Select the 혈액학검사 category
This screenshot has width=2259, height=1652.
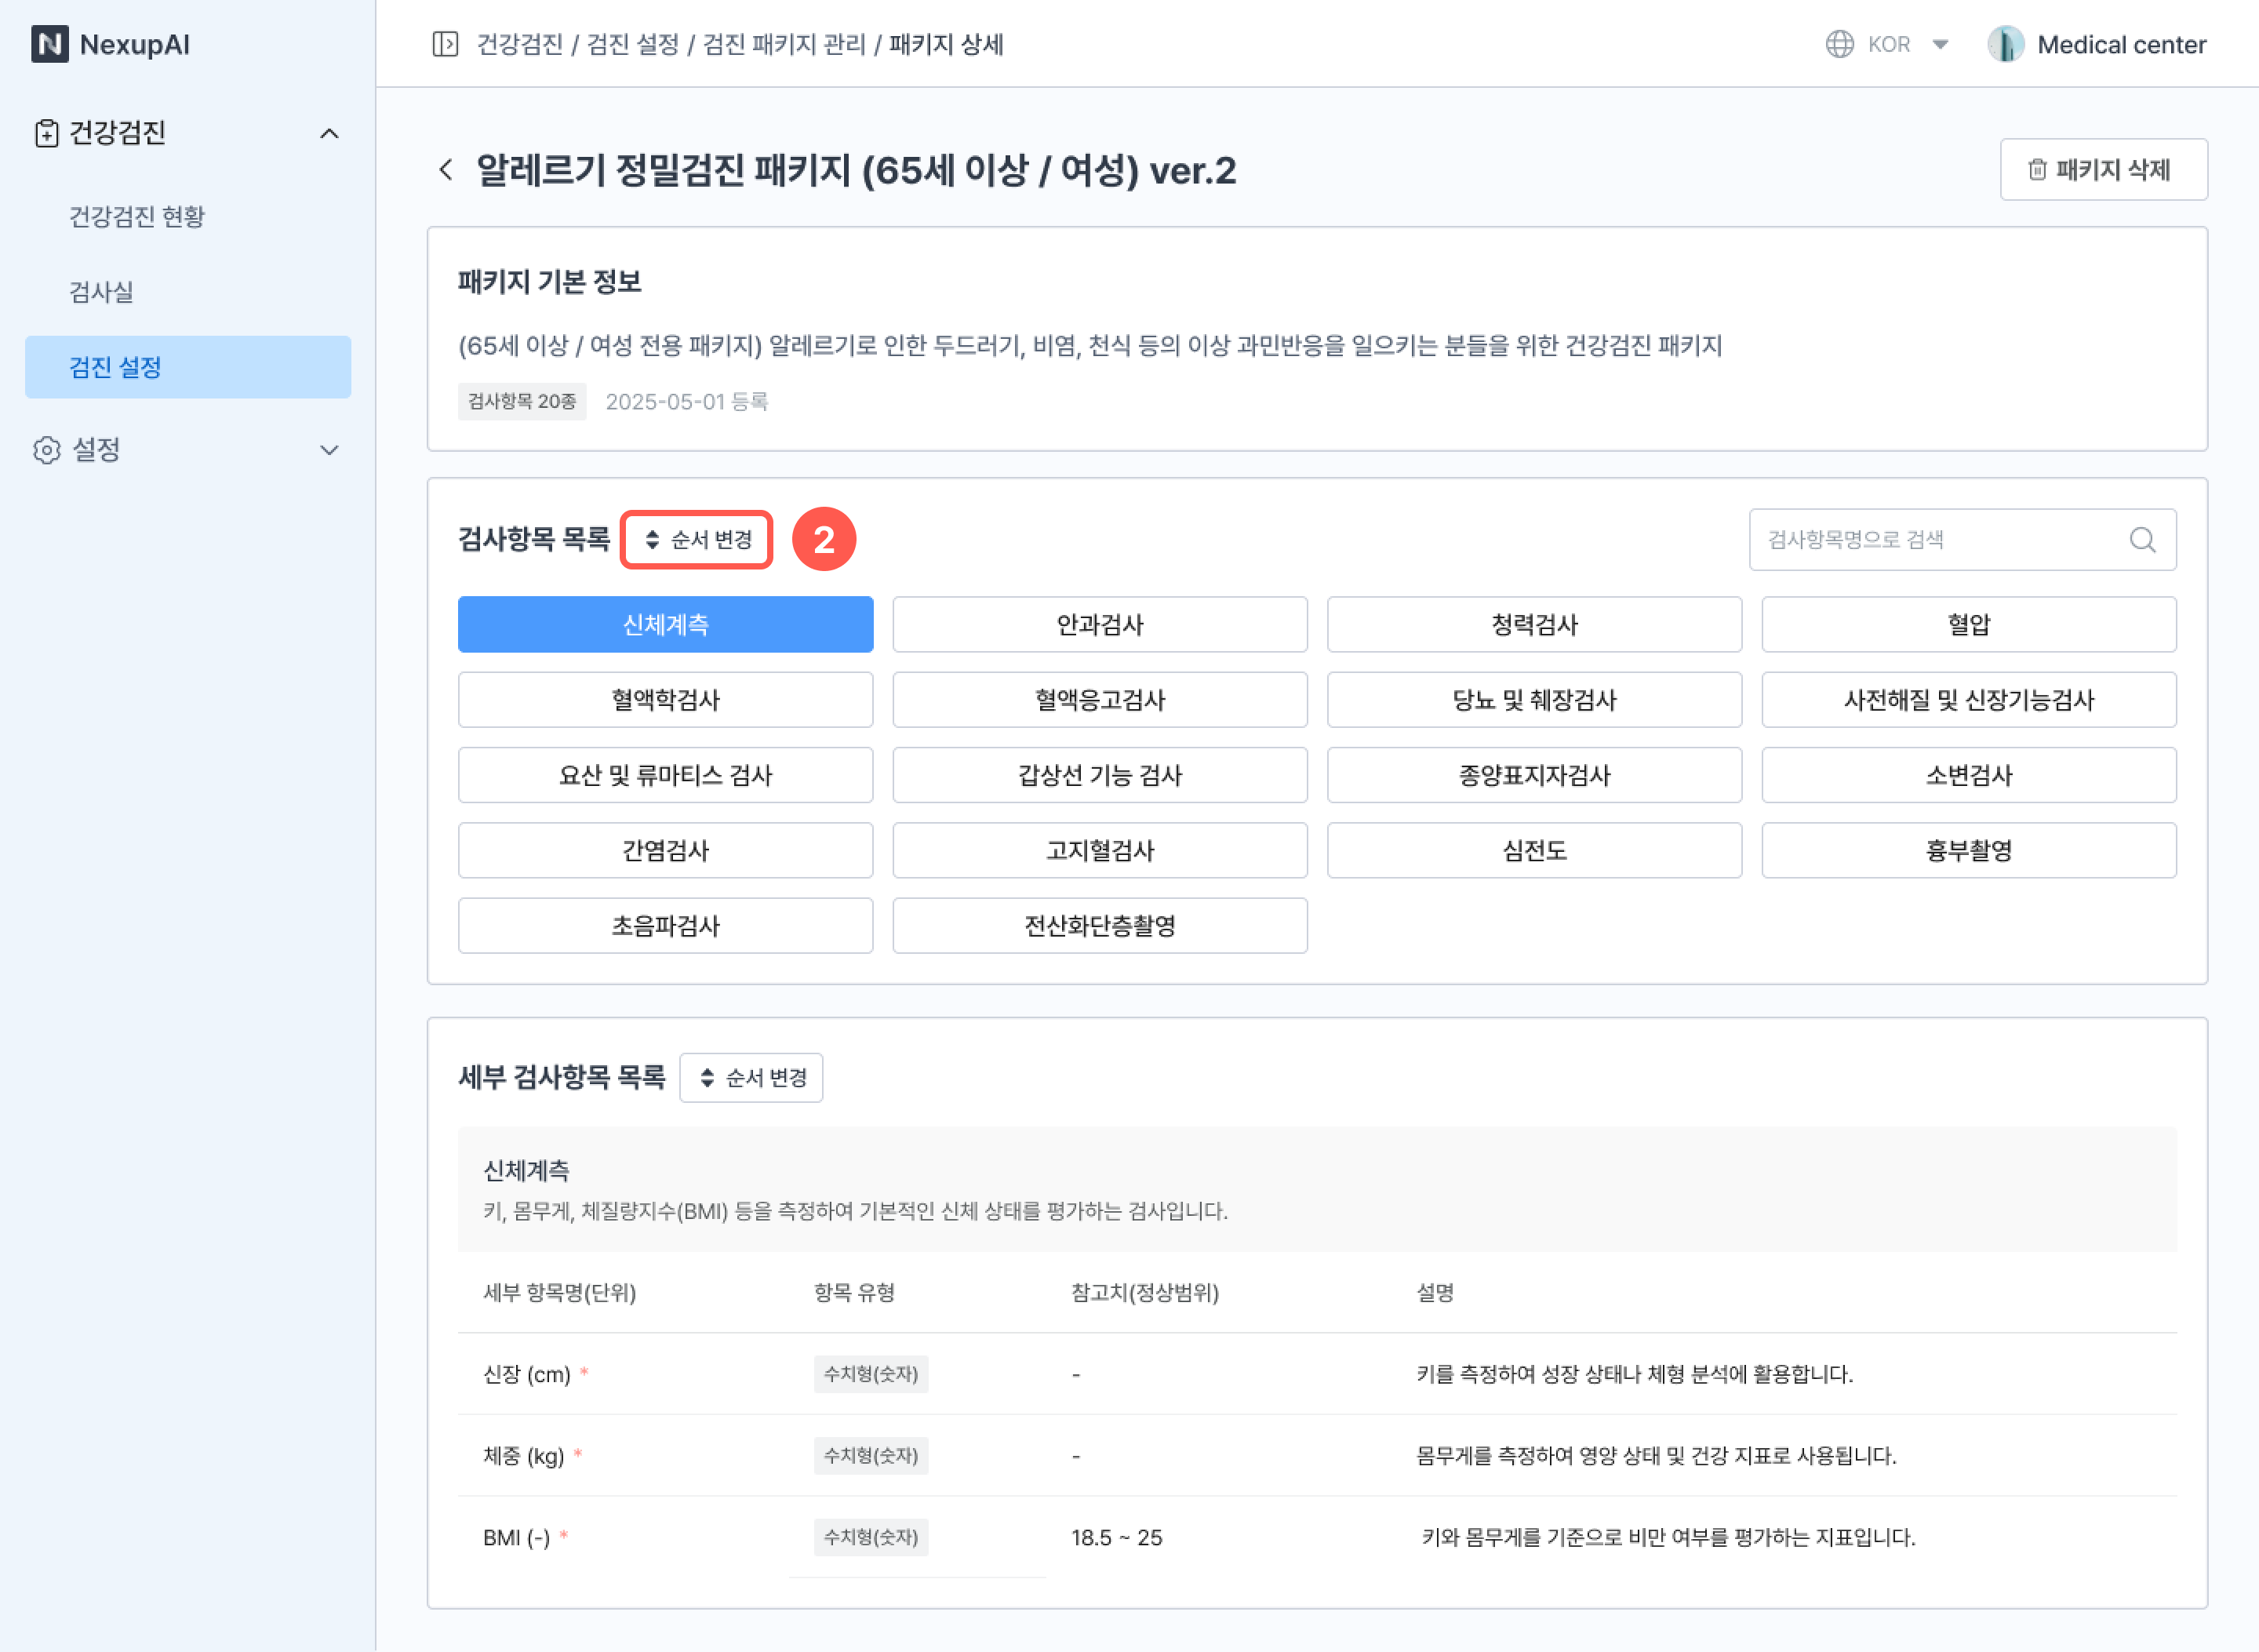(665, 700)
